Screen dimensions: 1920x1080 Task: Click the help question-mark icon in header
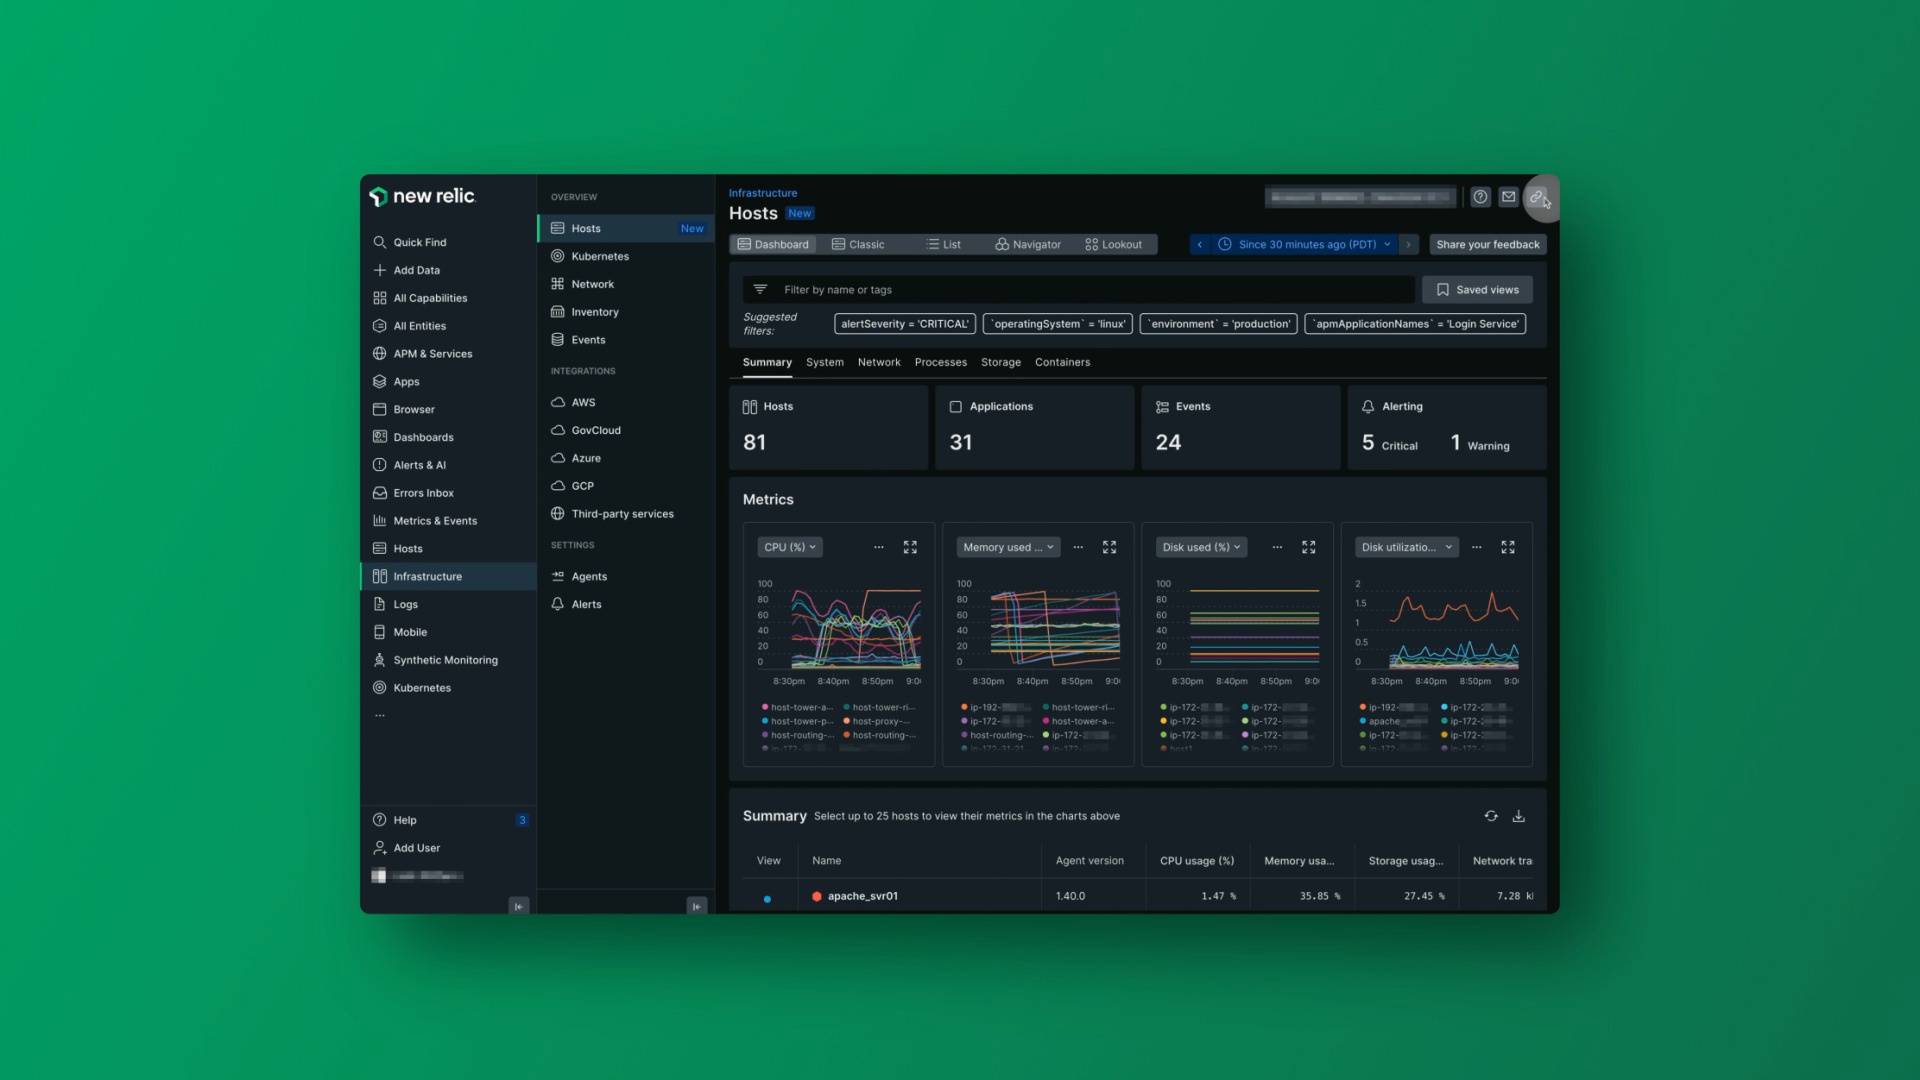tap(1480, 197)
